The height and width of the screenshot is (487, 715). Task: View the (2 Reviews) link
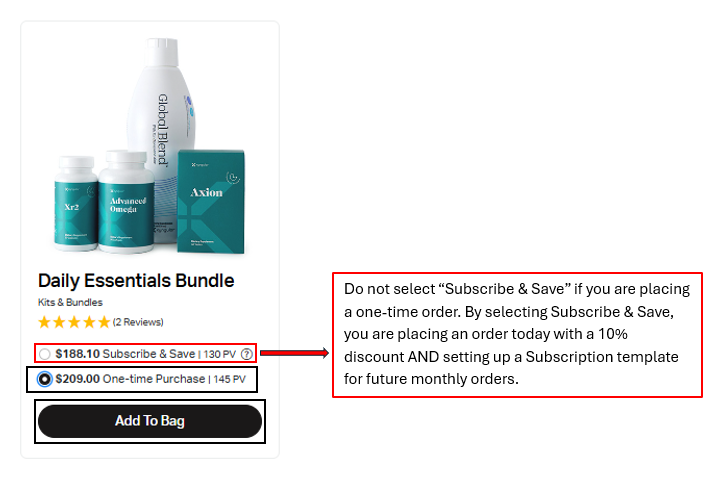pos(138,322)
